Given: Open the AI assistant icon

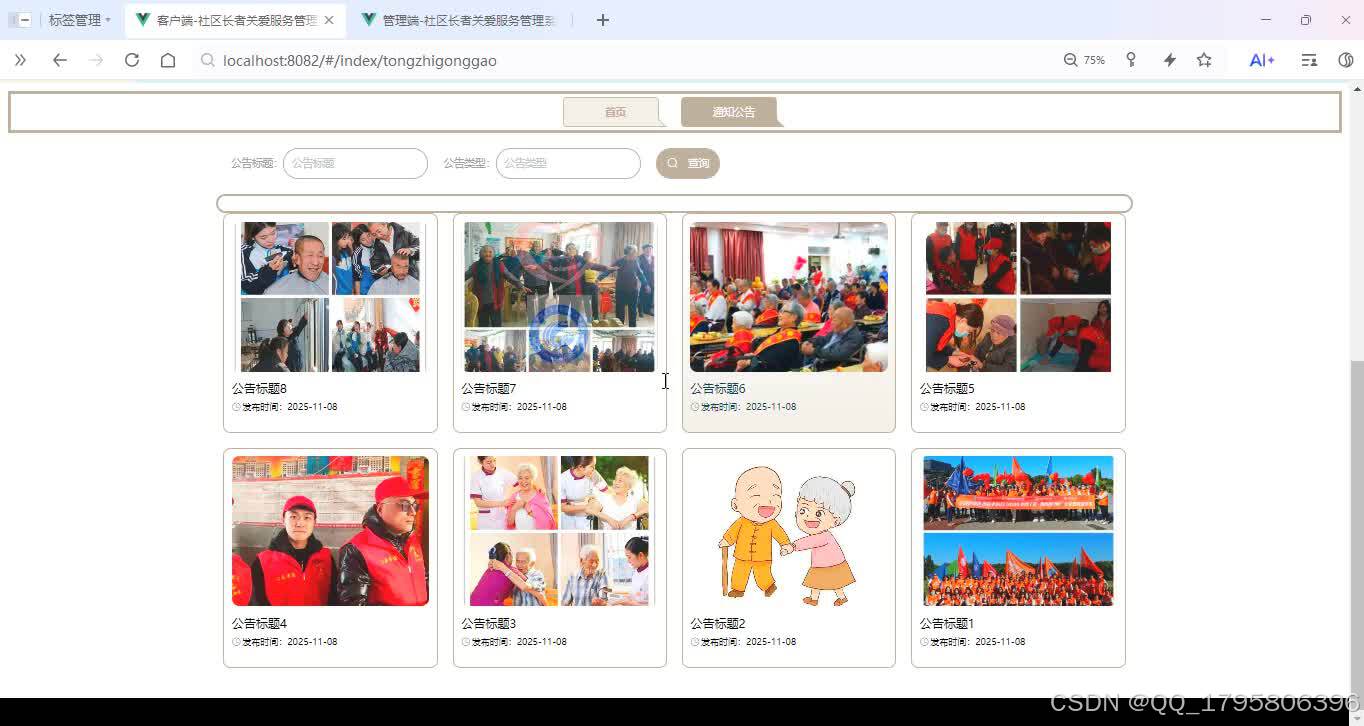Looking at the screenshot, I should click(x=1262, y=60).
